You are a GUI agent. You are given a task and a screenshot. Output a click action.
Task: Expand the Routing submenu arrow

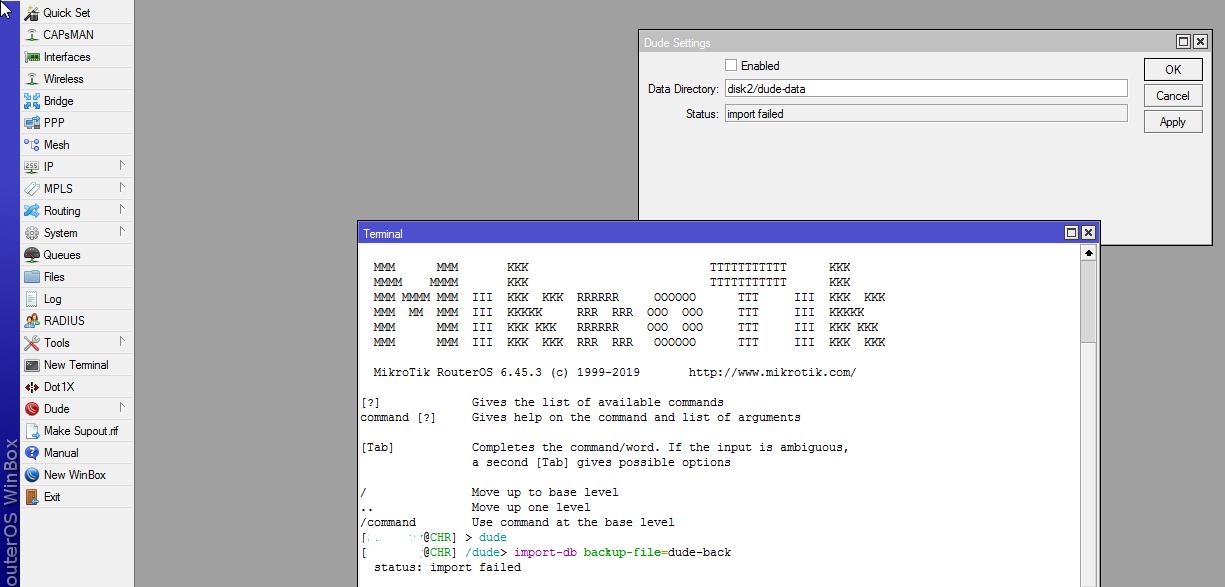tap(122, 210)
